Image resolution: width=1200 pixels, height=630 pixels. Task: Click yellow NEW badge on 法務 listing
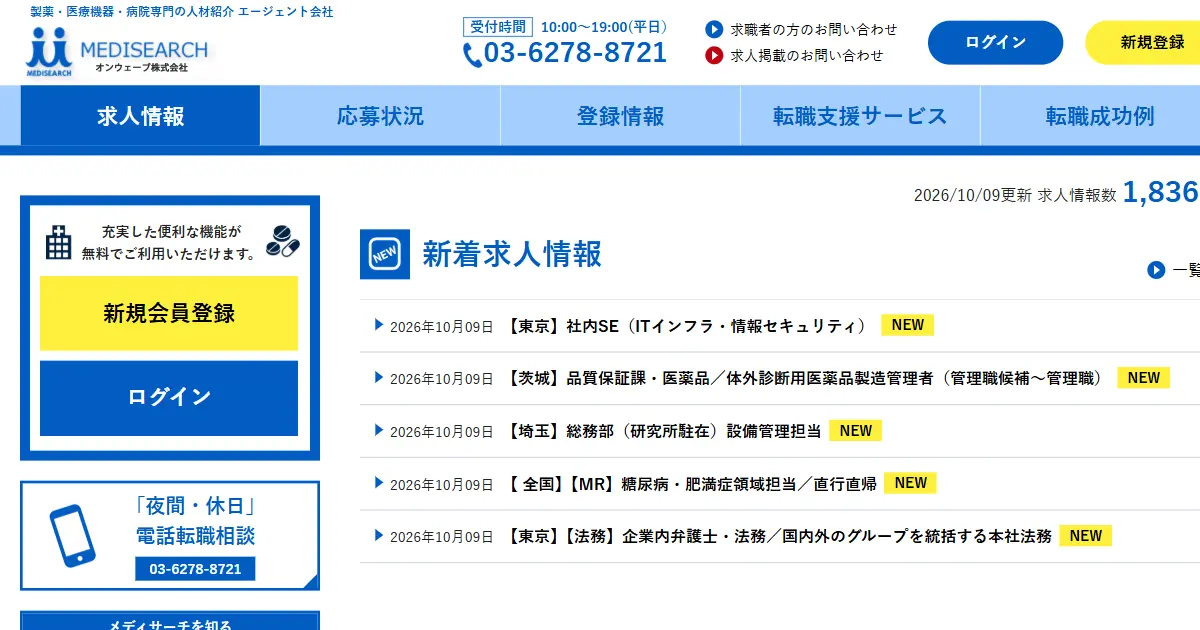click(1086, 535)
